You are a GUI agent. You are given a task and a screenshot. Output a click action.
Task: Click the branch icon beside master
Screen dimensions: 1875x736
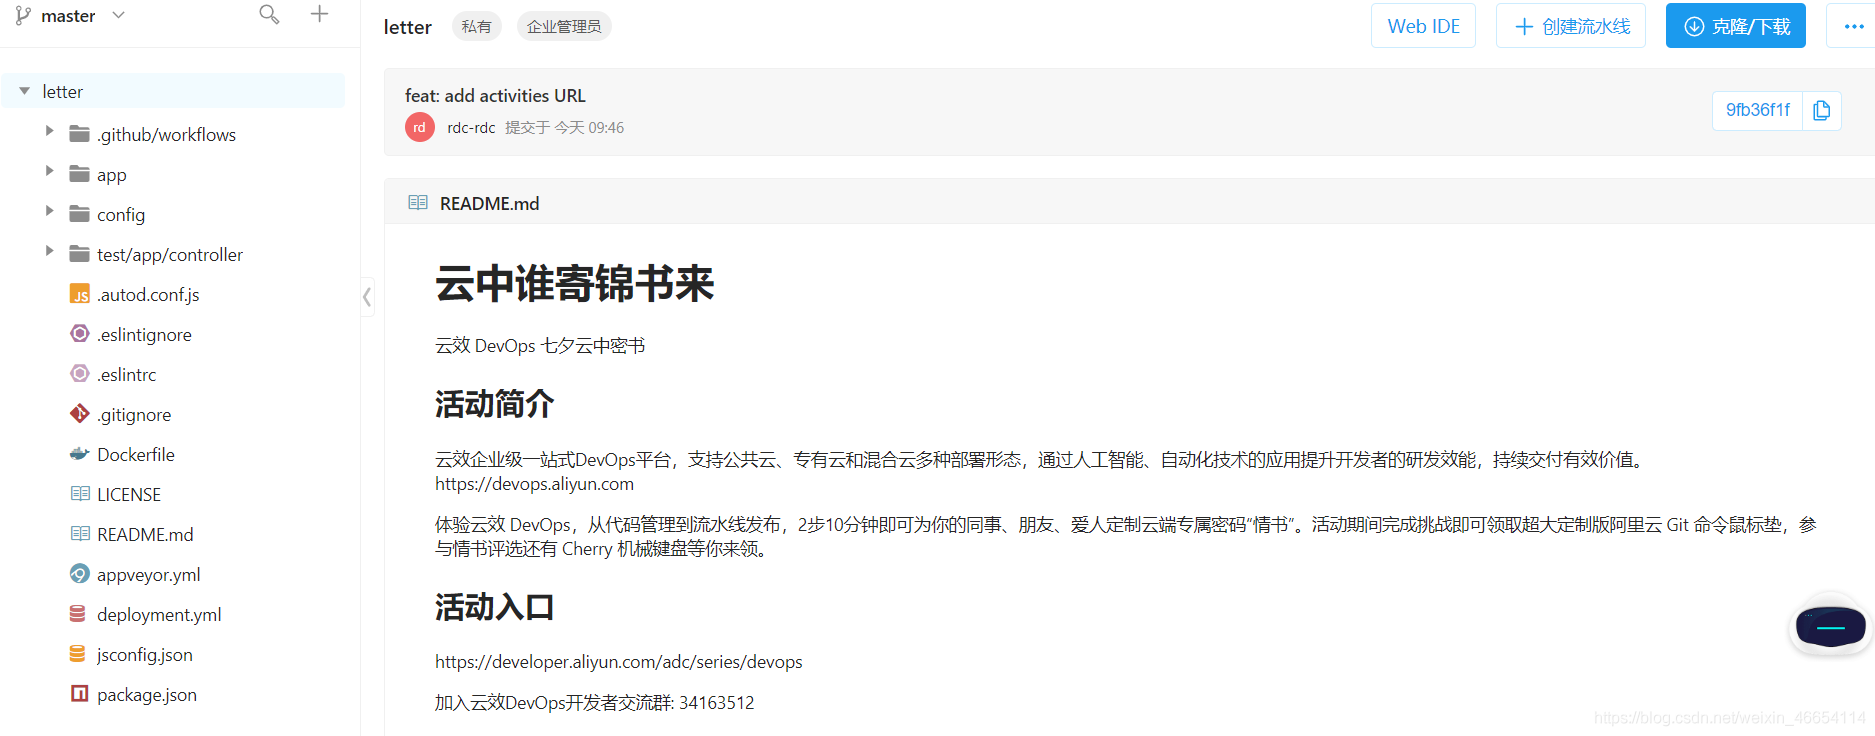click(x=23, y=16)
